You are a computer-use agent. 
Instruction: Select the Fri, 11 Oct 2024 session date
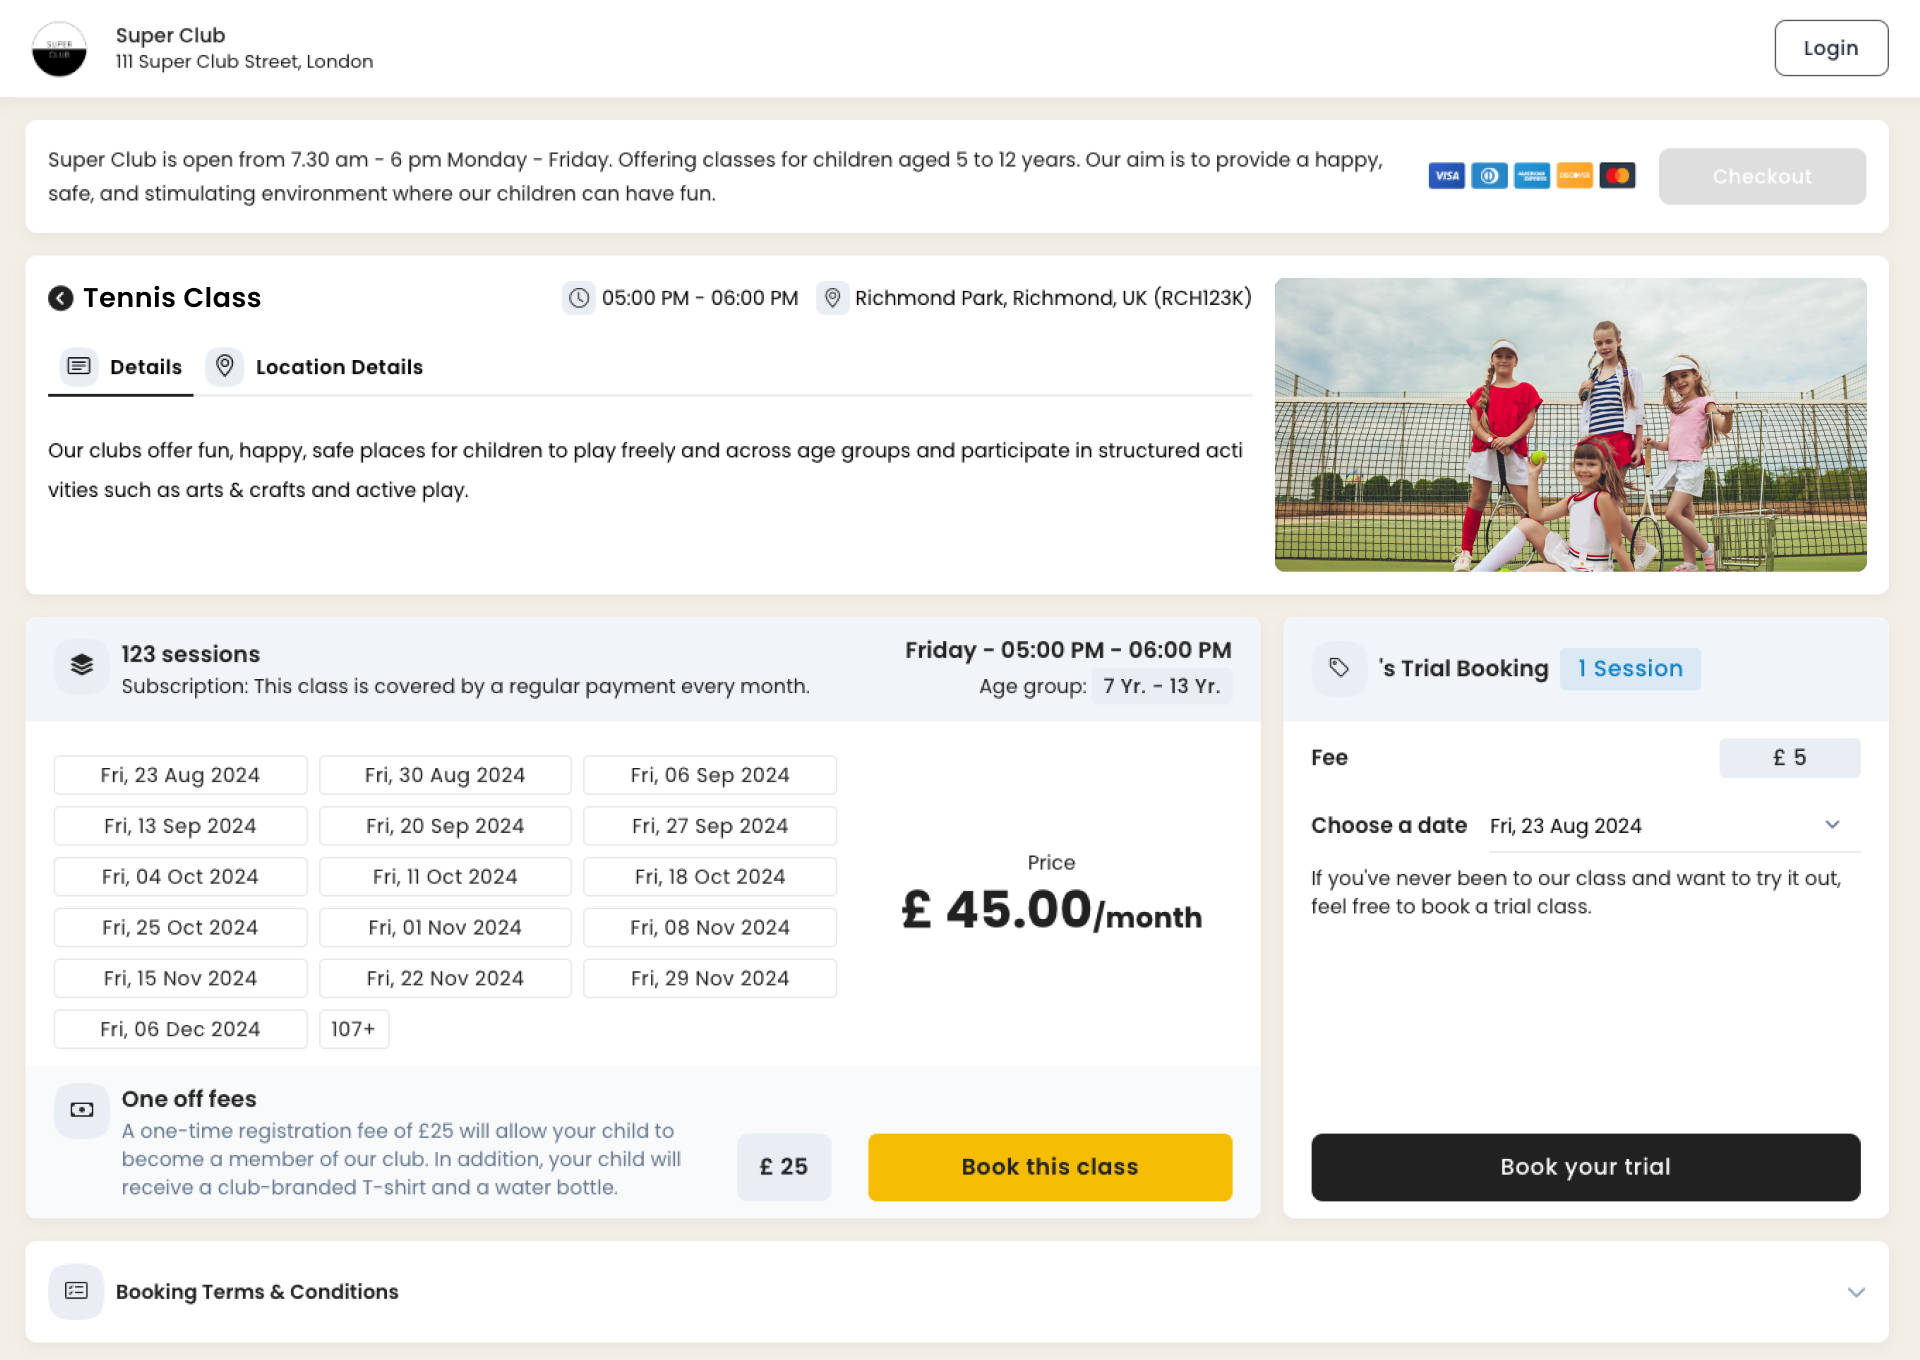[445, 877]
